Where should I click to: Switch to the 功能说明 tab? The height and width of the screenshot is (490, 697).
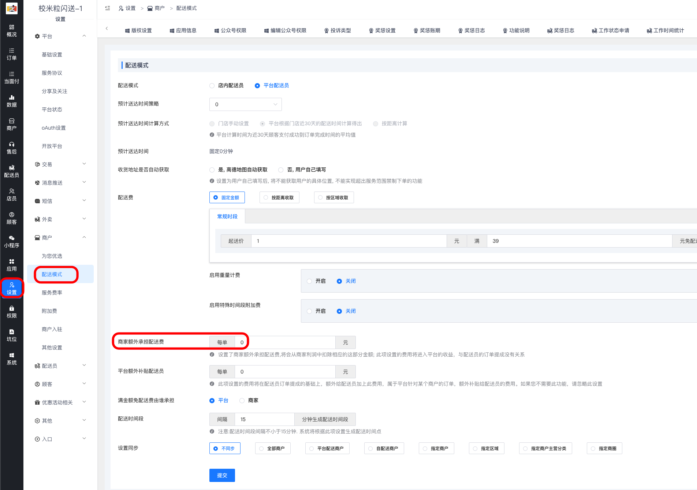tap(515, 31)
